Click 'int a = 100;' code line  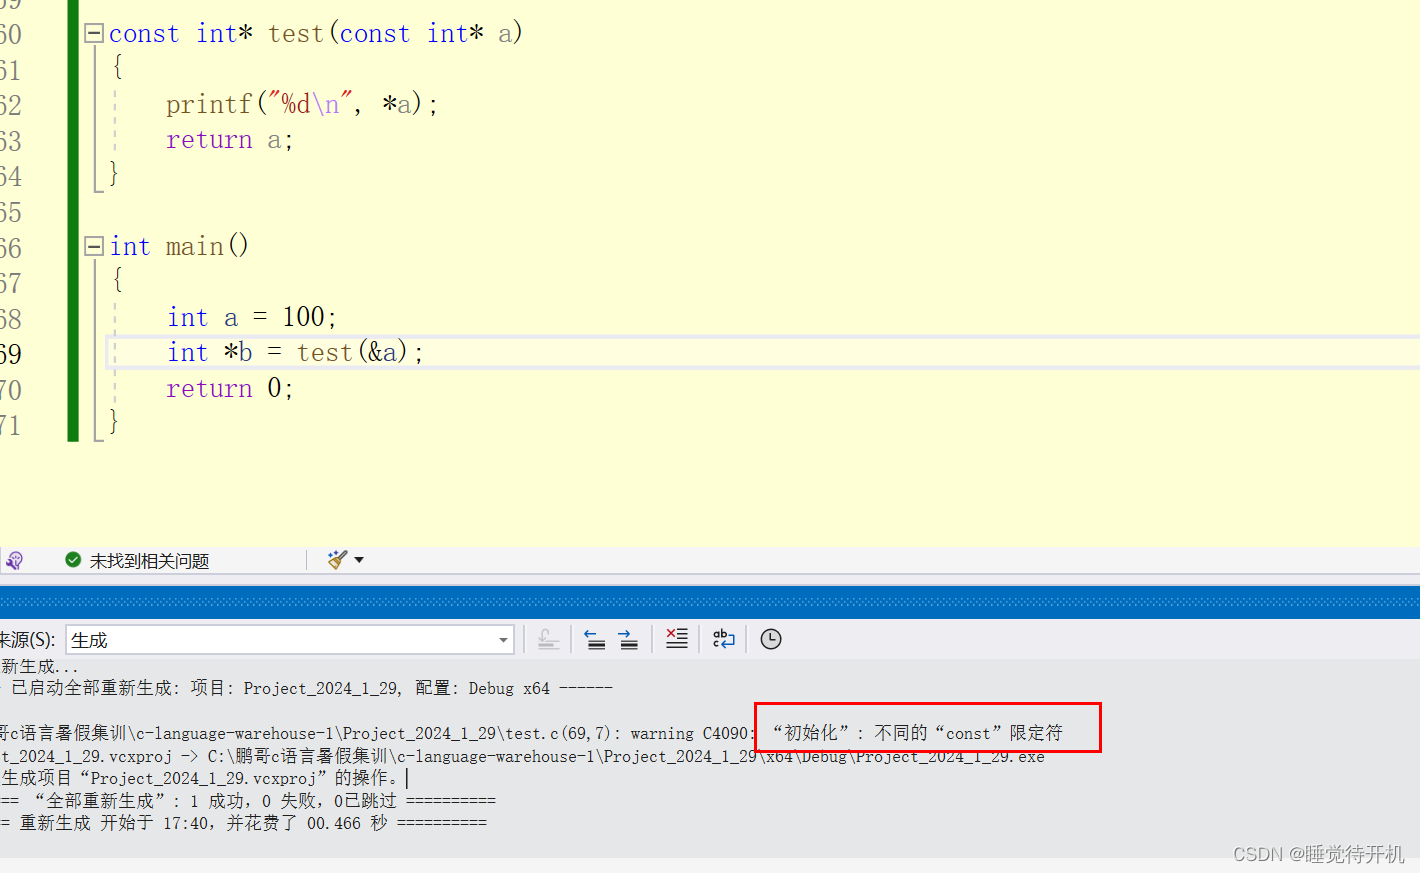[x=252, y=317]
